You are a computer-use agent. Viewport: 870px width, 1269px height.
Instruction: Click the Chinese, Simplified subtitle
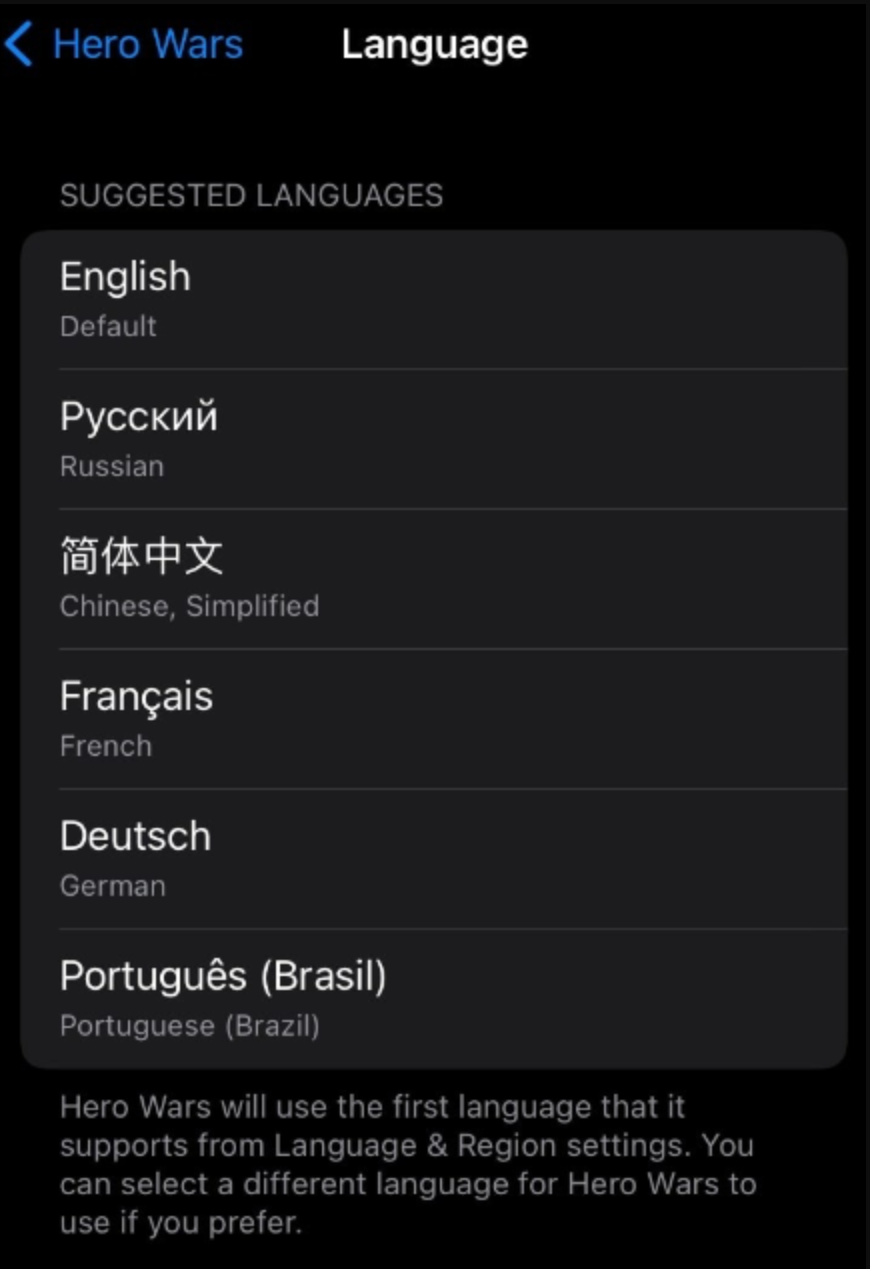coord(189,606)
